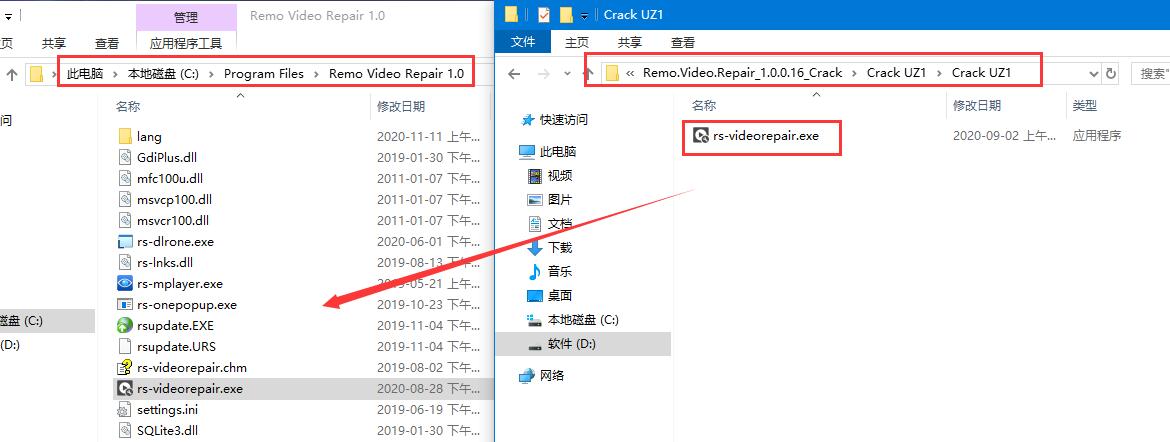Go forward in Crack UZ1 window
1170x442 pixels.
pos(544,73)
